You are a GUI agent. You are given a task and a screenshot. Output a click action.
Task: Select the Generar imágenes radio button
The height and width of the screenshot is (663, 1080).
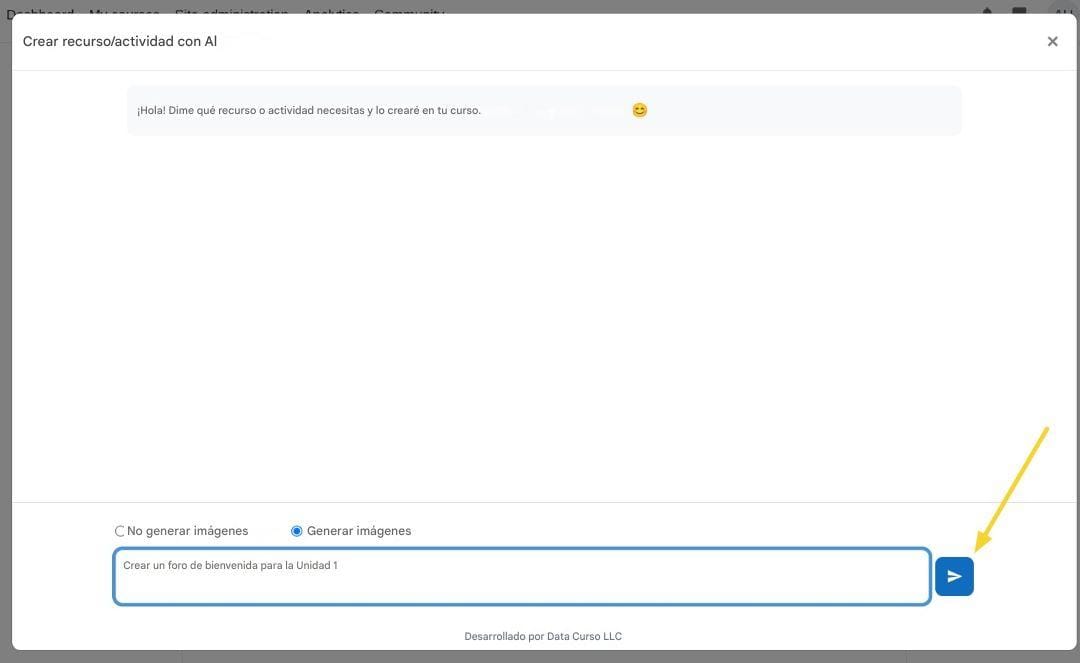pyautogui.click(x=296, y=531)
